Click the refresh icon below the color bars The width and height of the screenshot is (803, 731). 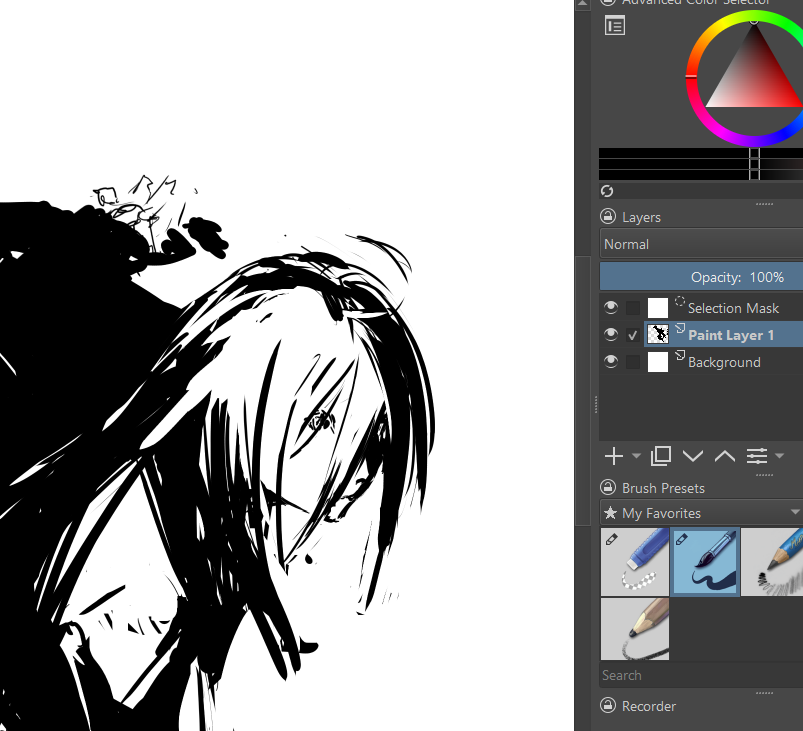tap(607, 191)
